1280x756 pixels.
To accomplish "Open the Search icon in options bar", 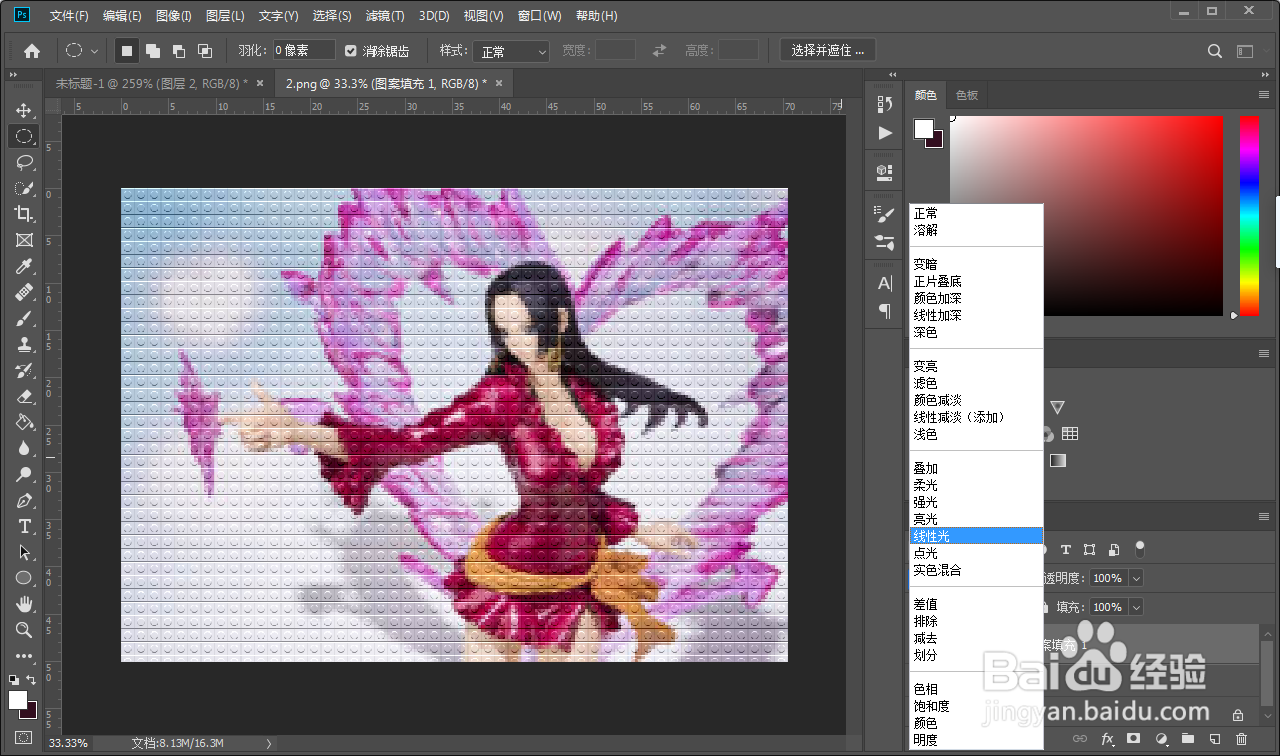I will 1215,51.
